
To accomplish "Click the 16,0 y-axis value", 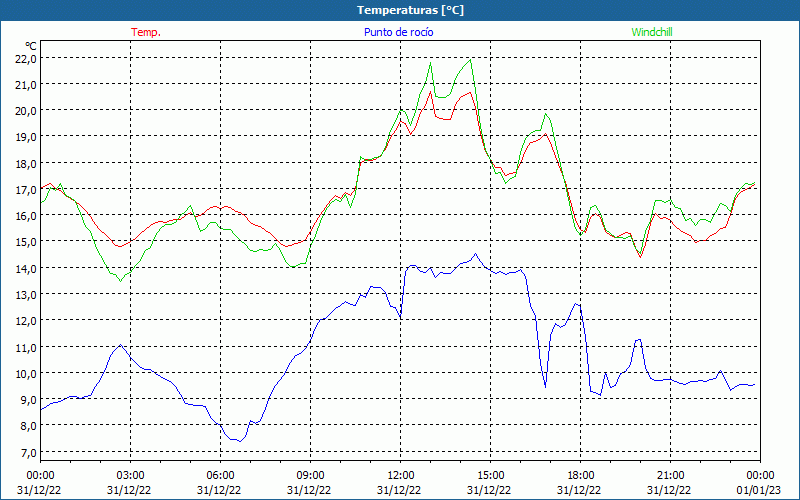I will coord(26,216).
